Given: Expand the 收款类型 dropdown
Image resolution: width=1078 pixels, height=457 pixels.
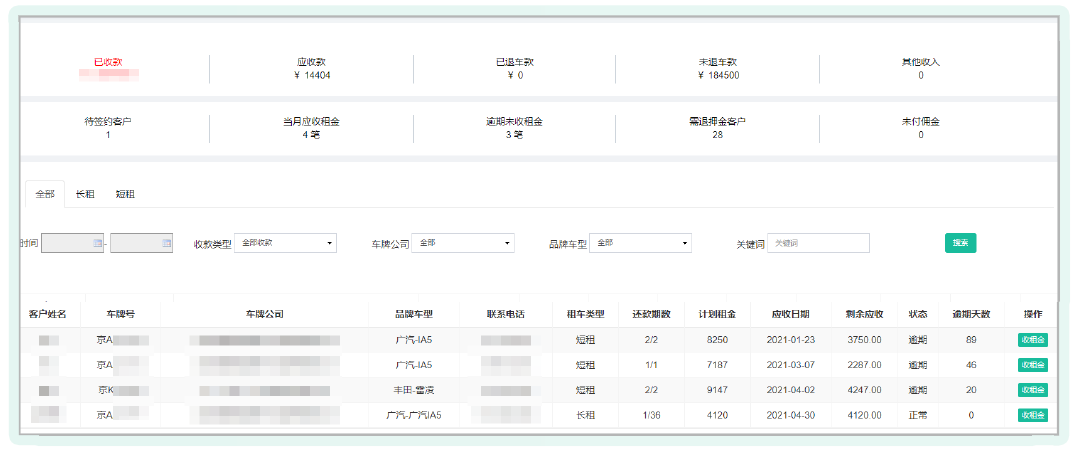Looking at the screenshot, I should [285, 243].
